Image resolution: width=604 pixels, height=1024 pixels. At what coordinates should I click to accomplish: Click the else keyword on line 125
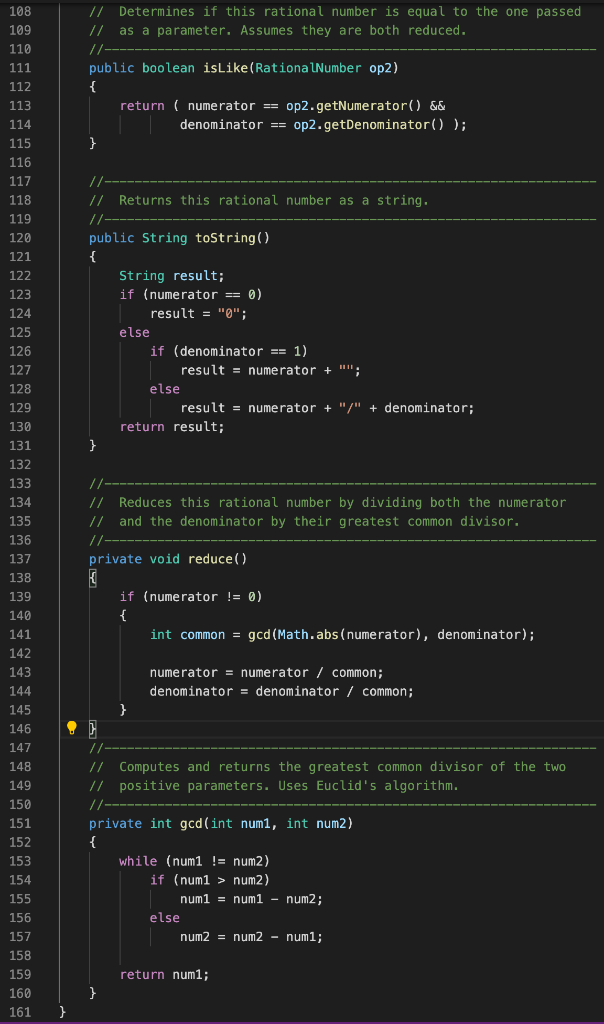[135, 332]
